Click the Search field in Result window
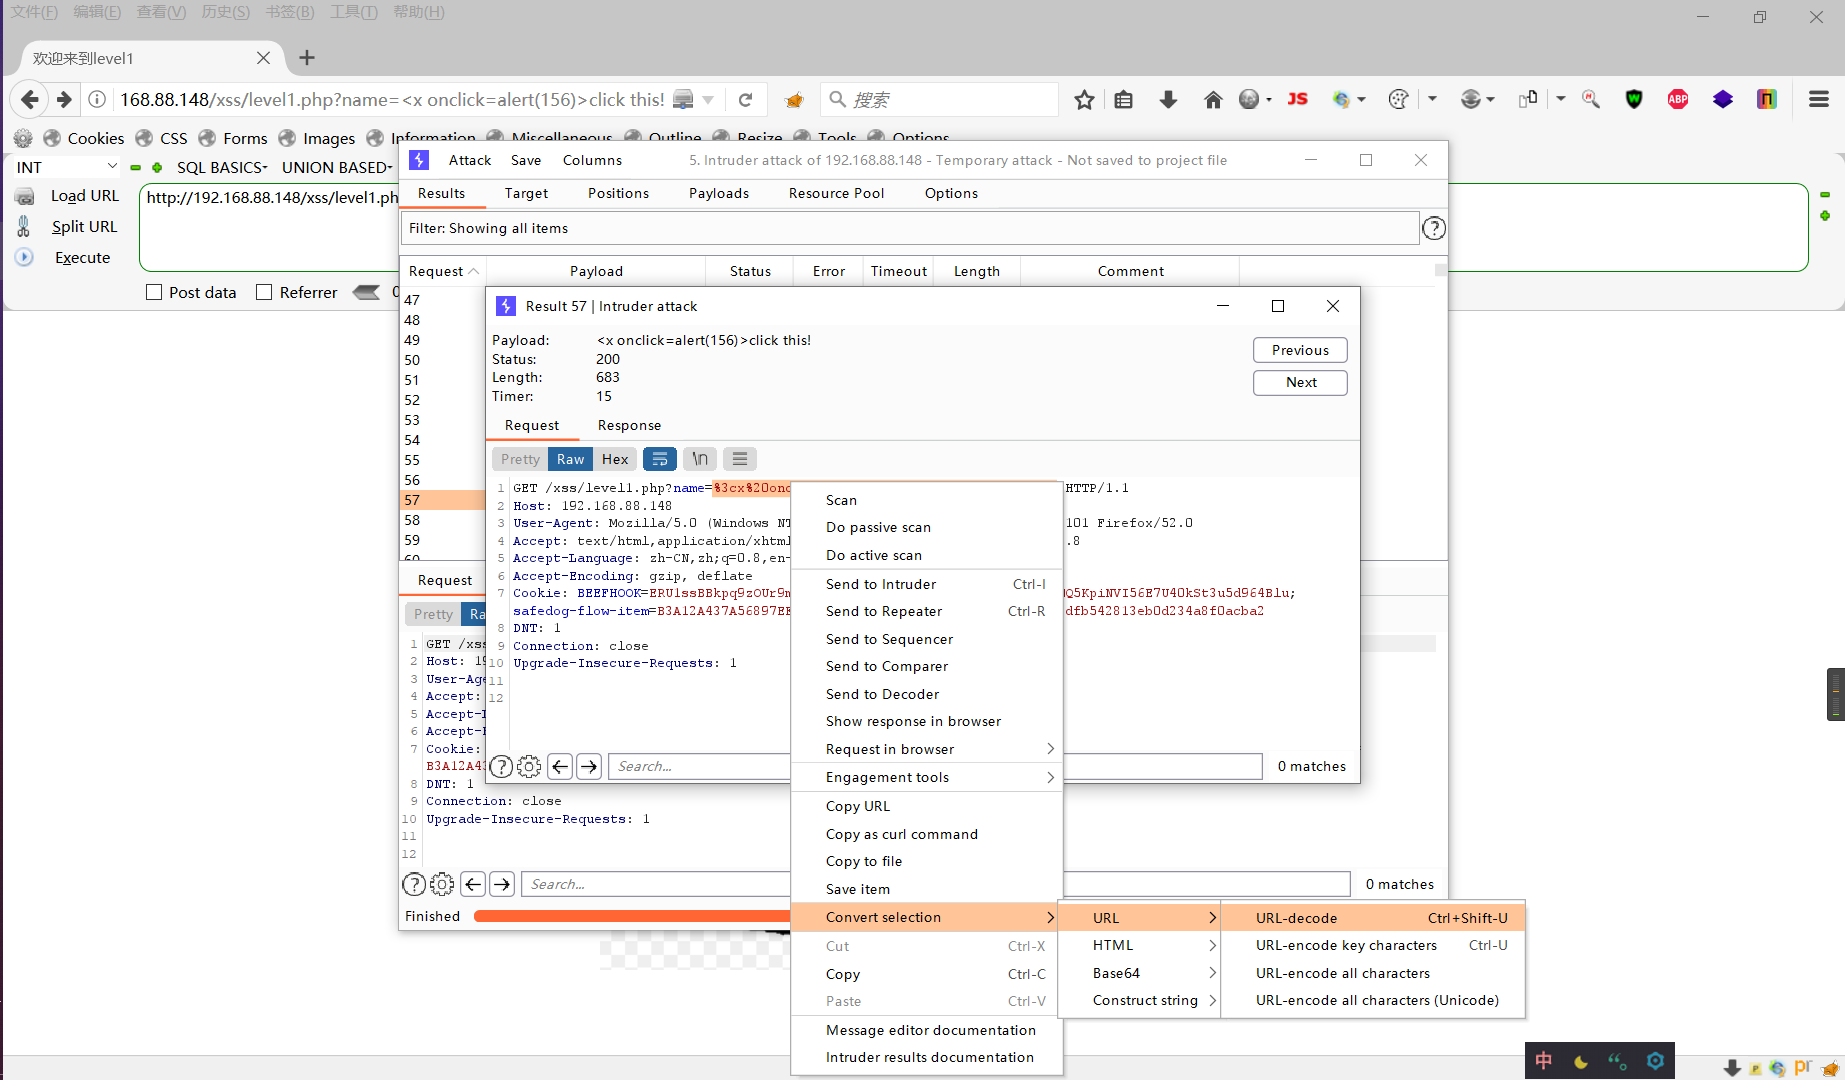 (x=700, y=767)
